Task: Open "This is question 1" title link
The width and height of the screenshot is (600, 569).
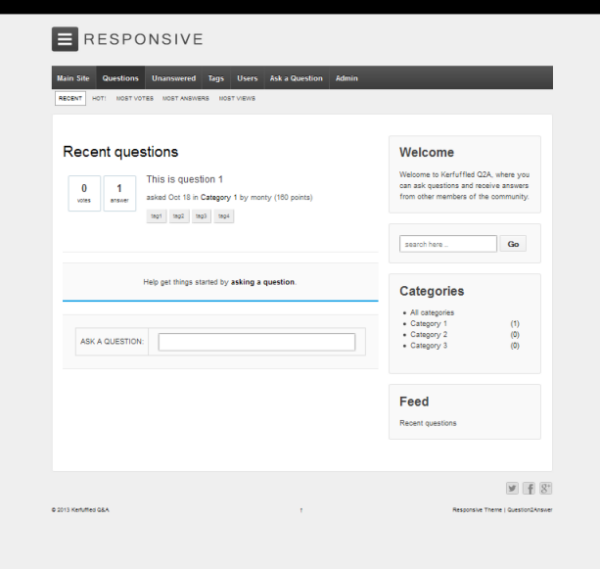Action: tap(184, 179)
